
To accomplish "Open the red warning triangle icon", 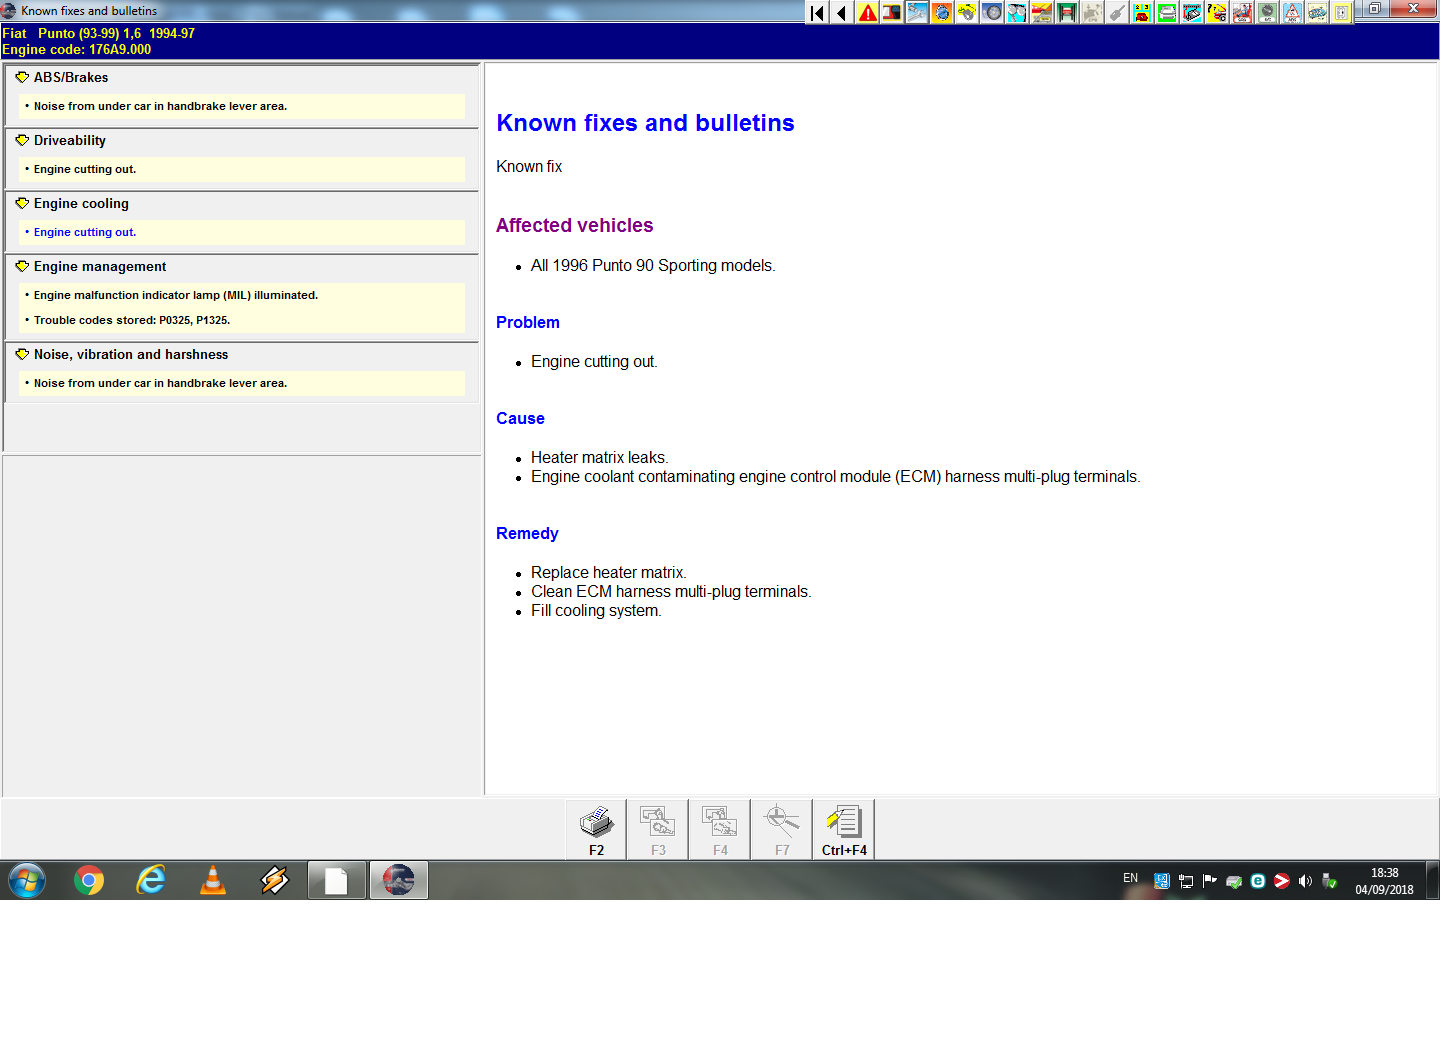I will [867, 13].
